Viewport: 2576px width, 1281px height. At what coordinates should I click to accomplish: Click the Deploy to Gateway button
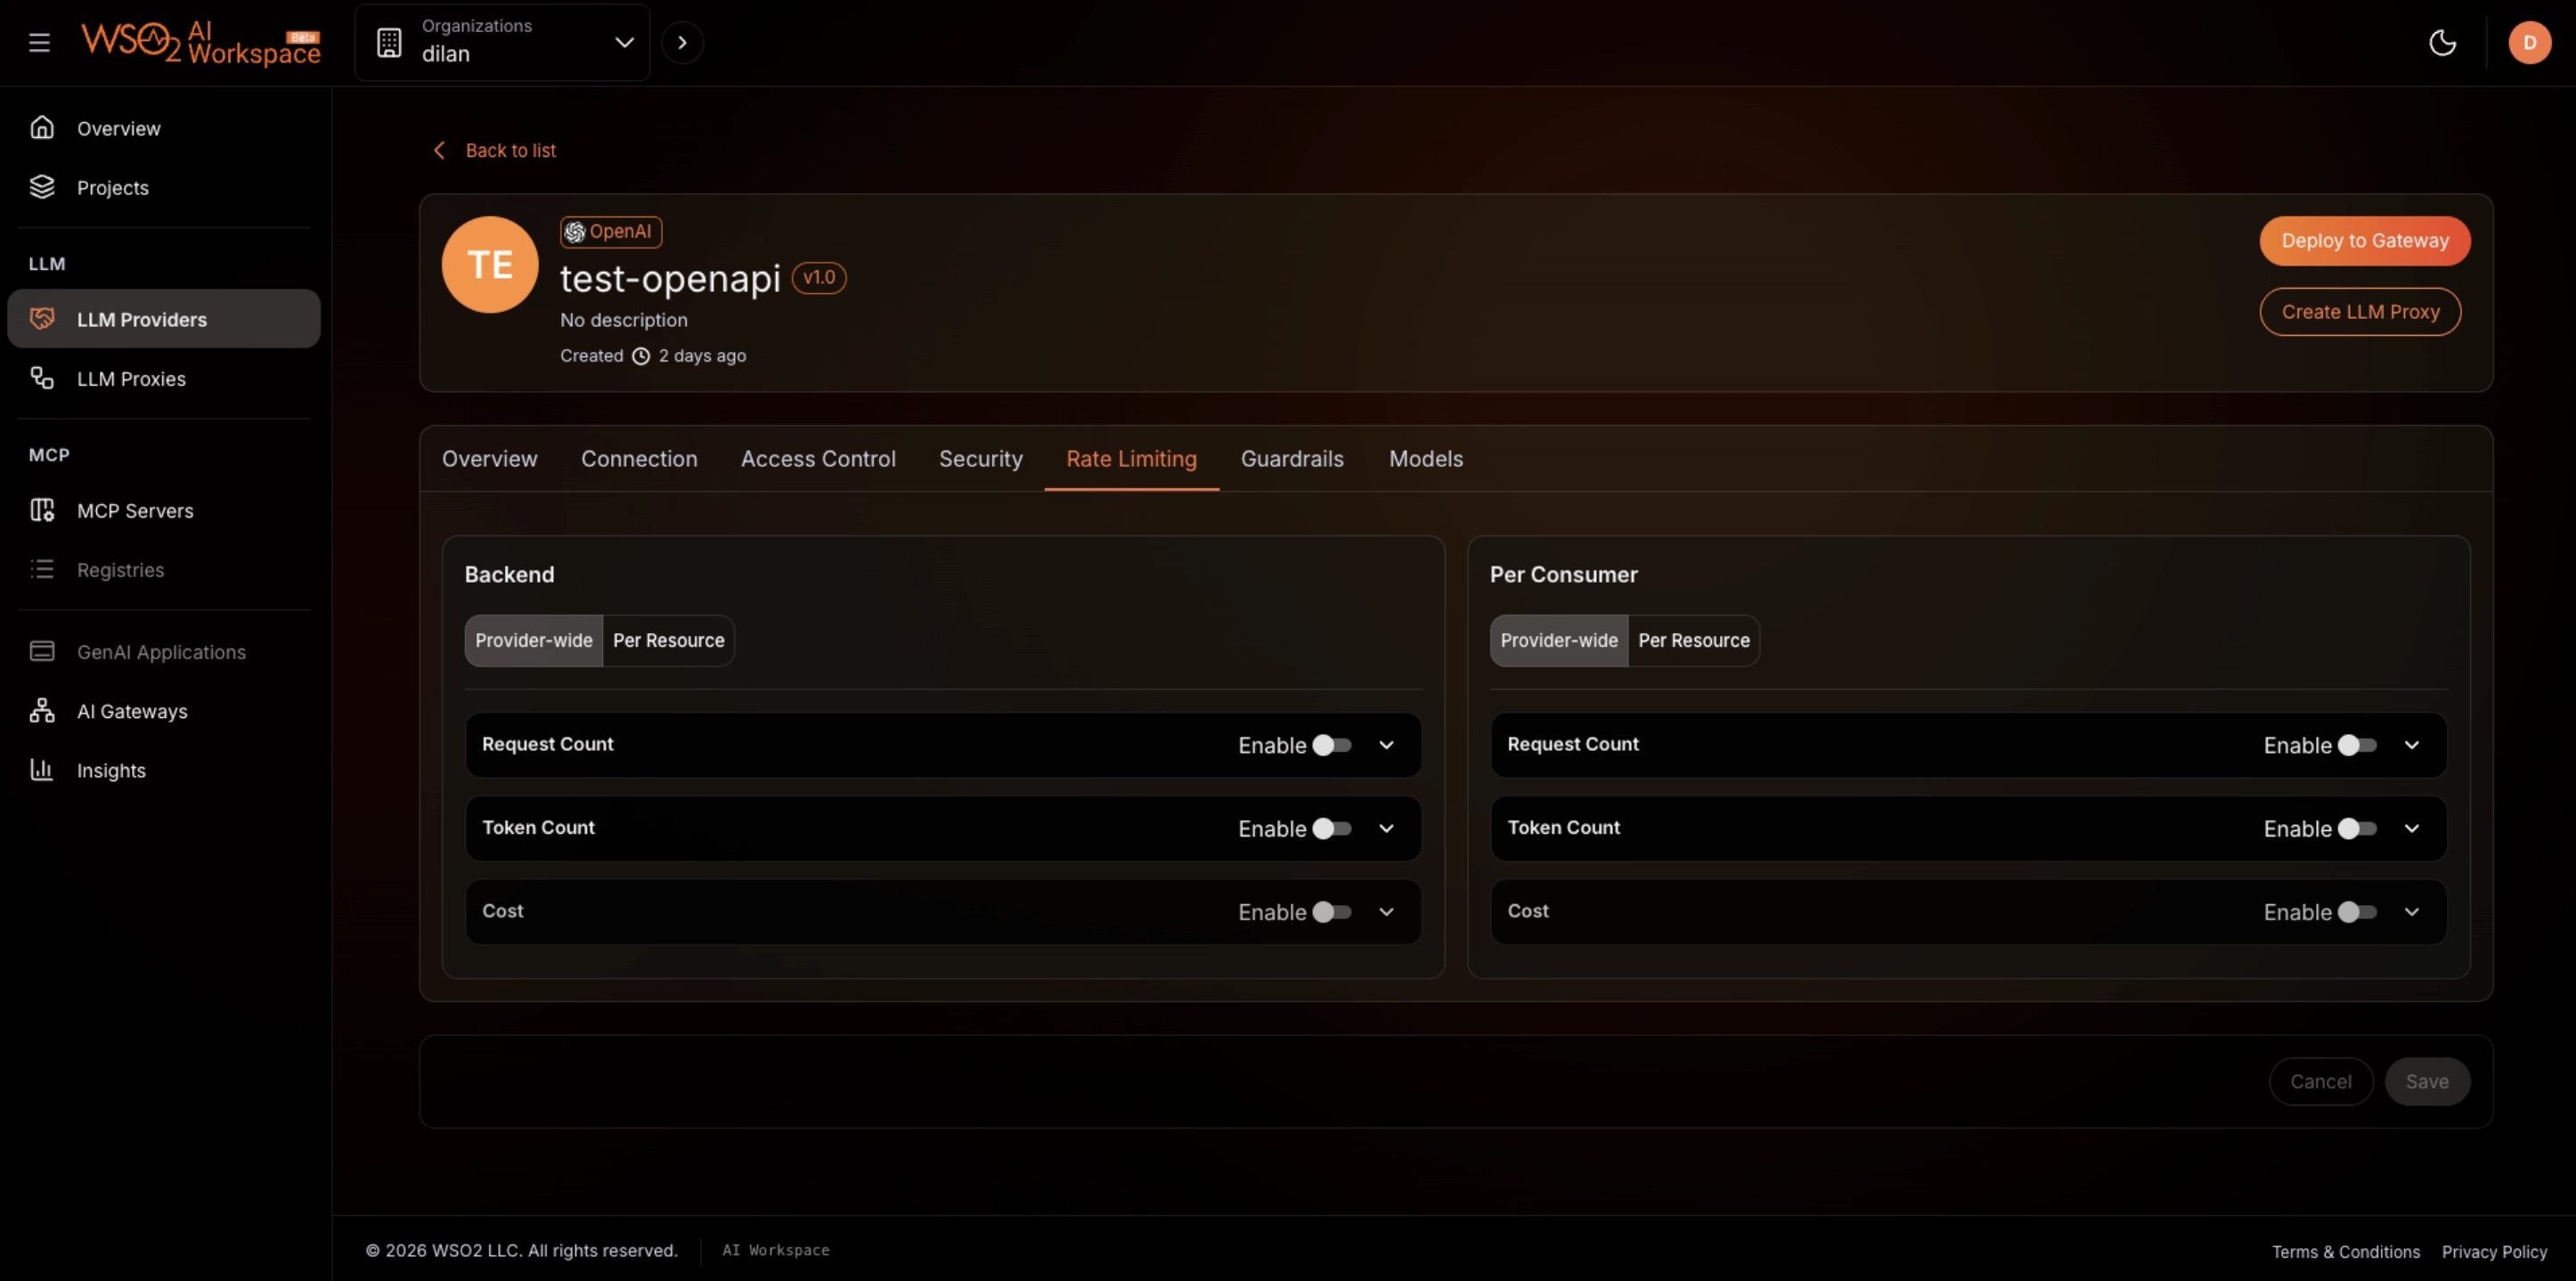click(2364, 241)
